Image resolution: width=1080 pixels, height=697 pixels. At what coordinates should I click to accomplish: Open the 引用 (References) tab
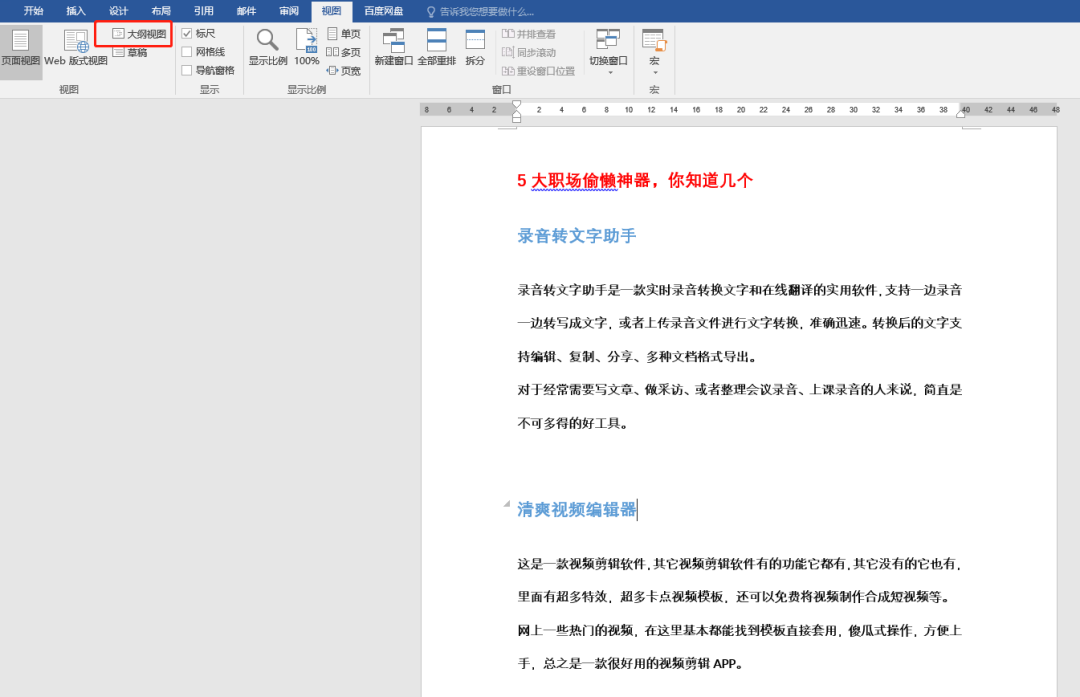(204, 11)
